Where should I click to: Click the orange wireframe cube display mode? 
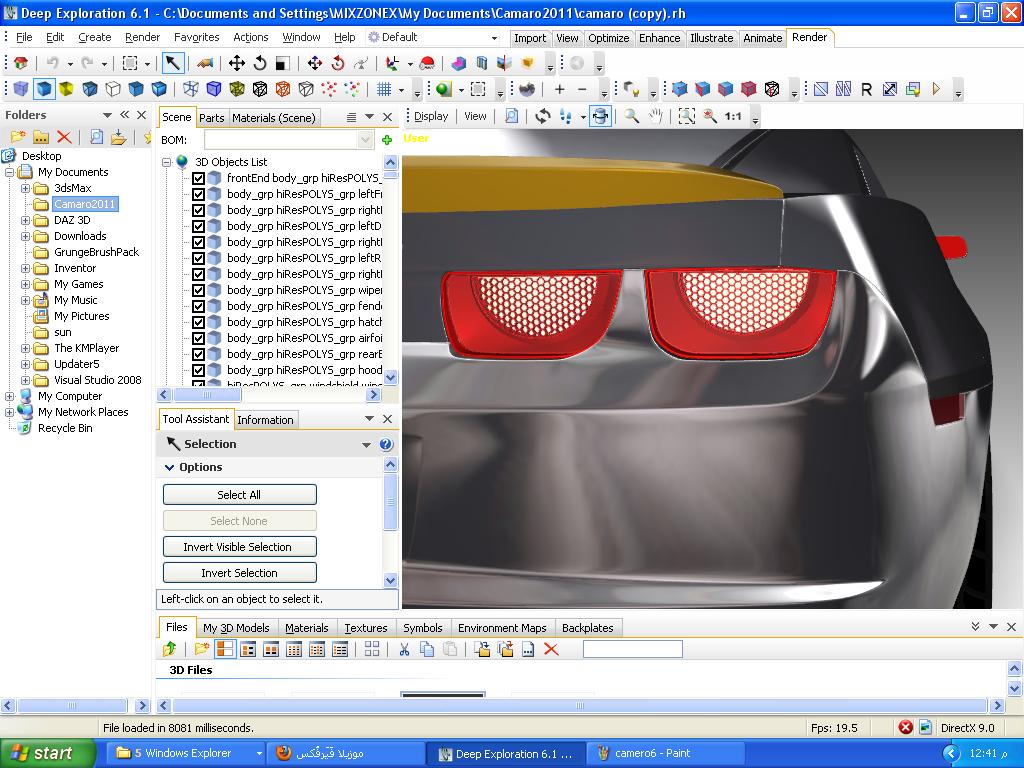(x=282, y=89)
